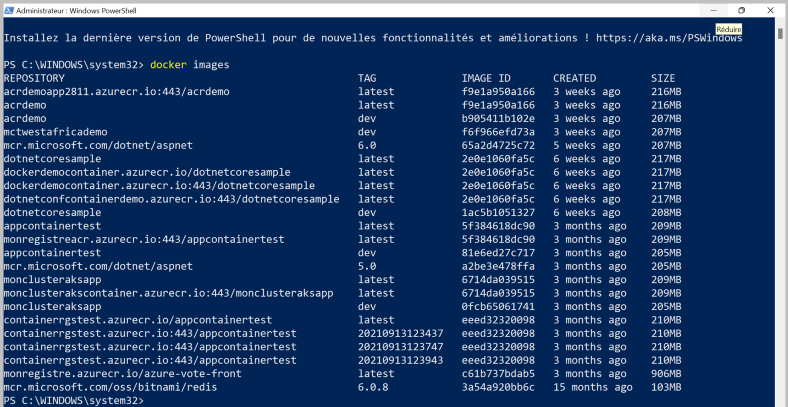Click the SIZE column header
The width and height of the screenshot is (788, 407).
(x=662, y=78)
